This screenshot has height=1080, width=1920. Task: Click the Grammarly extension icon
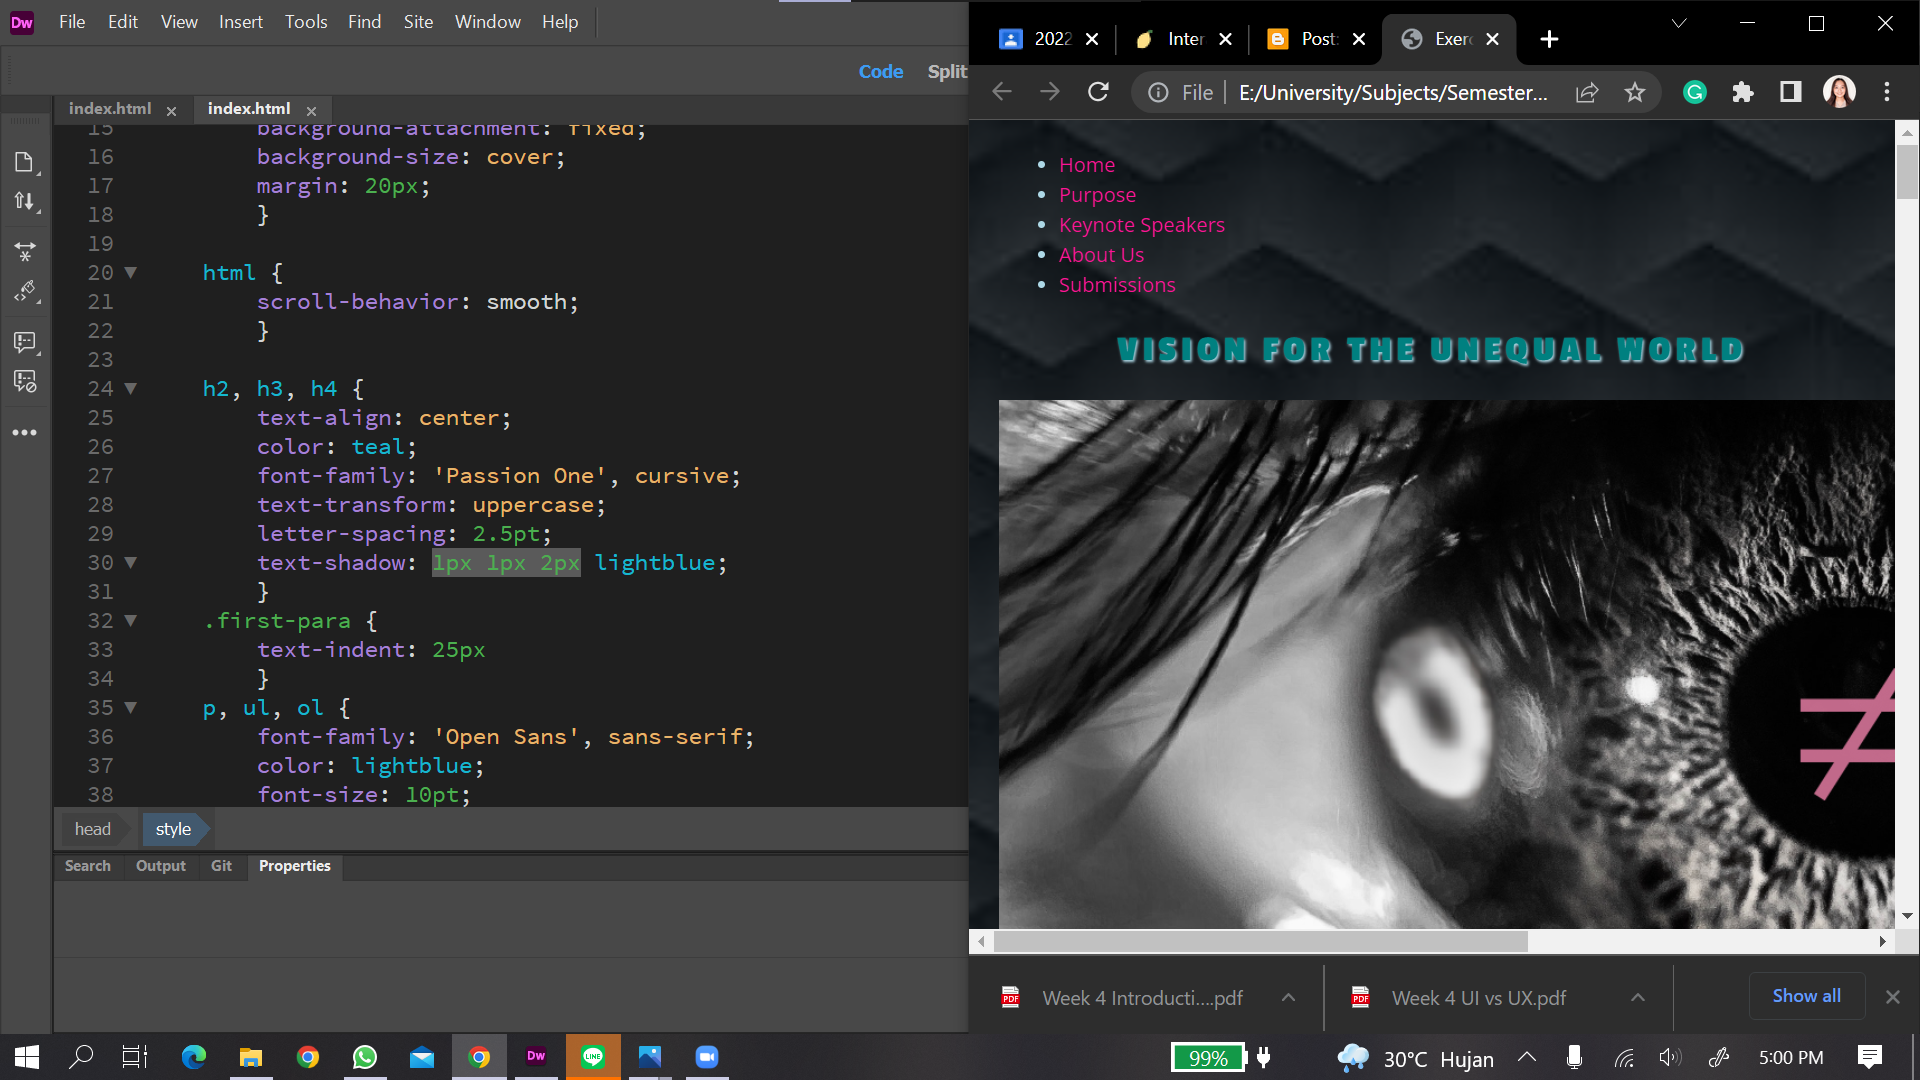[1694, 93]
